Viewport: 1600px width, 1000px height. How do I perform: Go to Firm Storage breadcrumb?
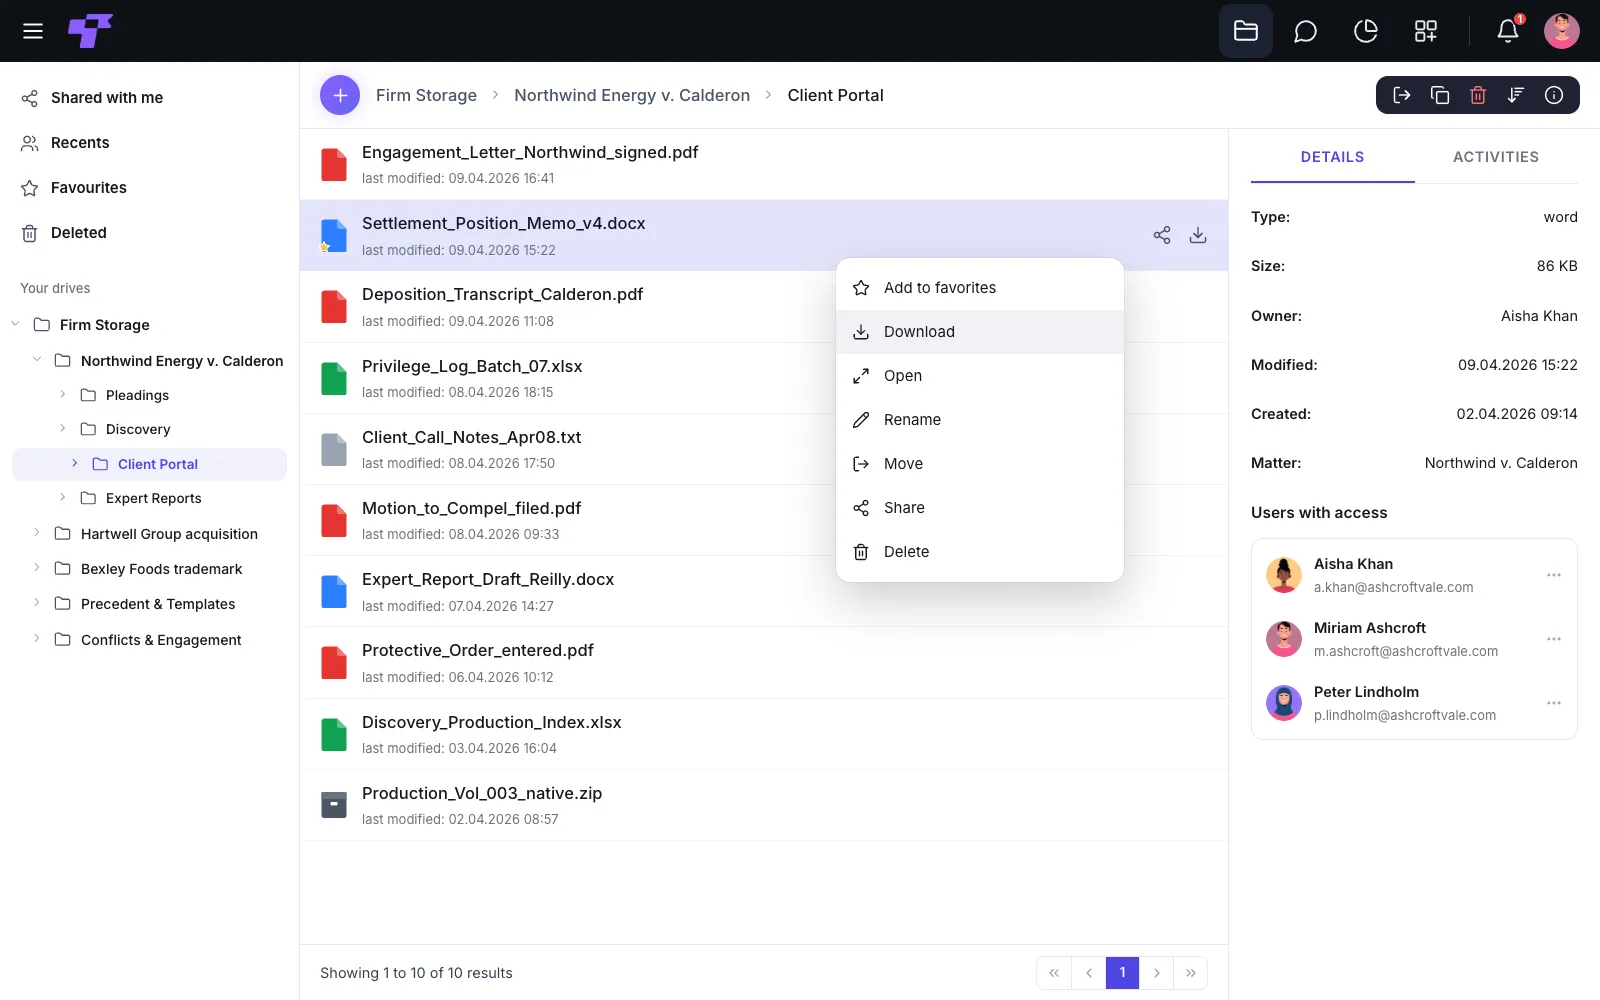click(x=426, y=95)
